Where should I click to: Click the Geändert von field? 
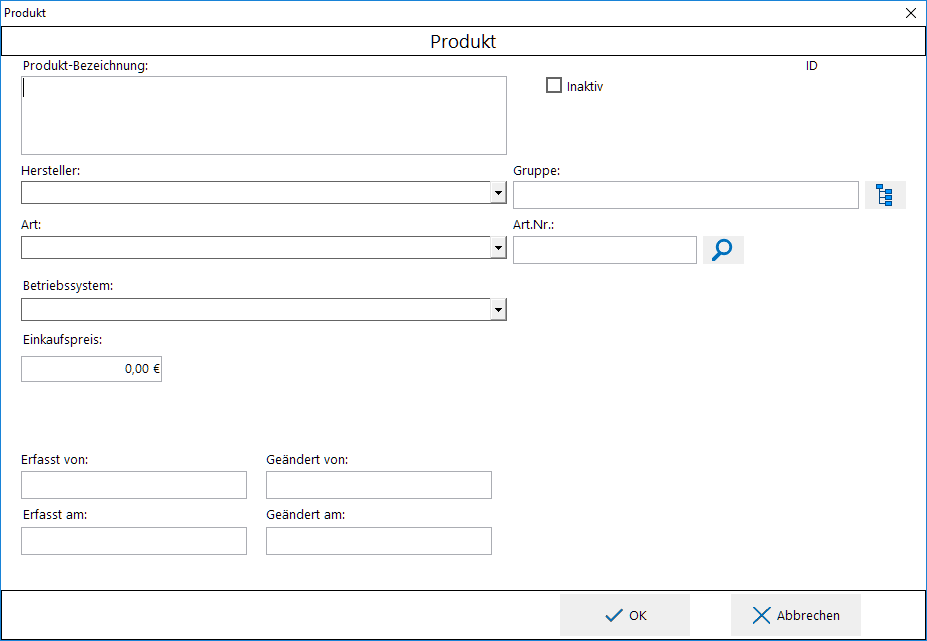coord(378,484)
